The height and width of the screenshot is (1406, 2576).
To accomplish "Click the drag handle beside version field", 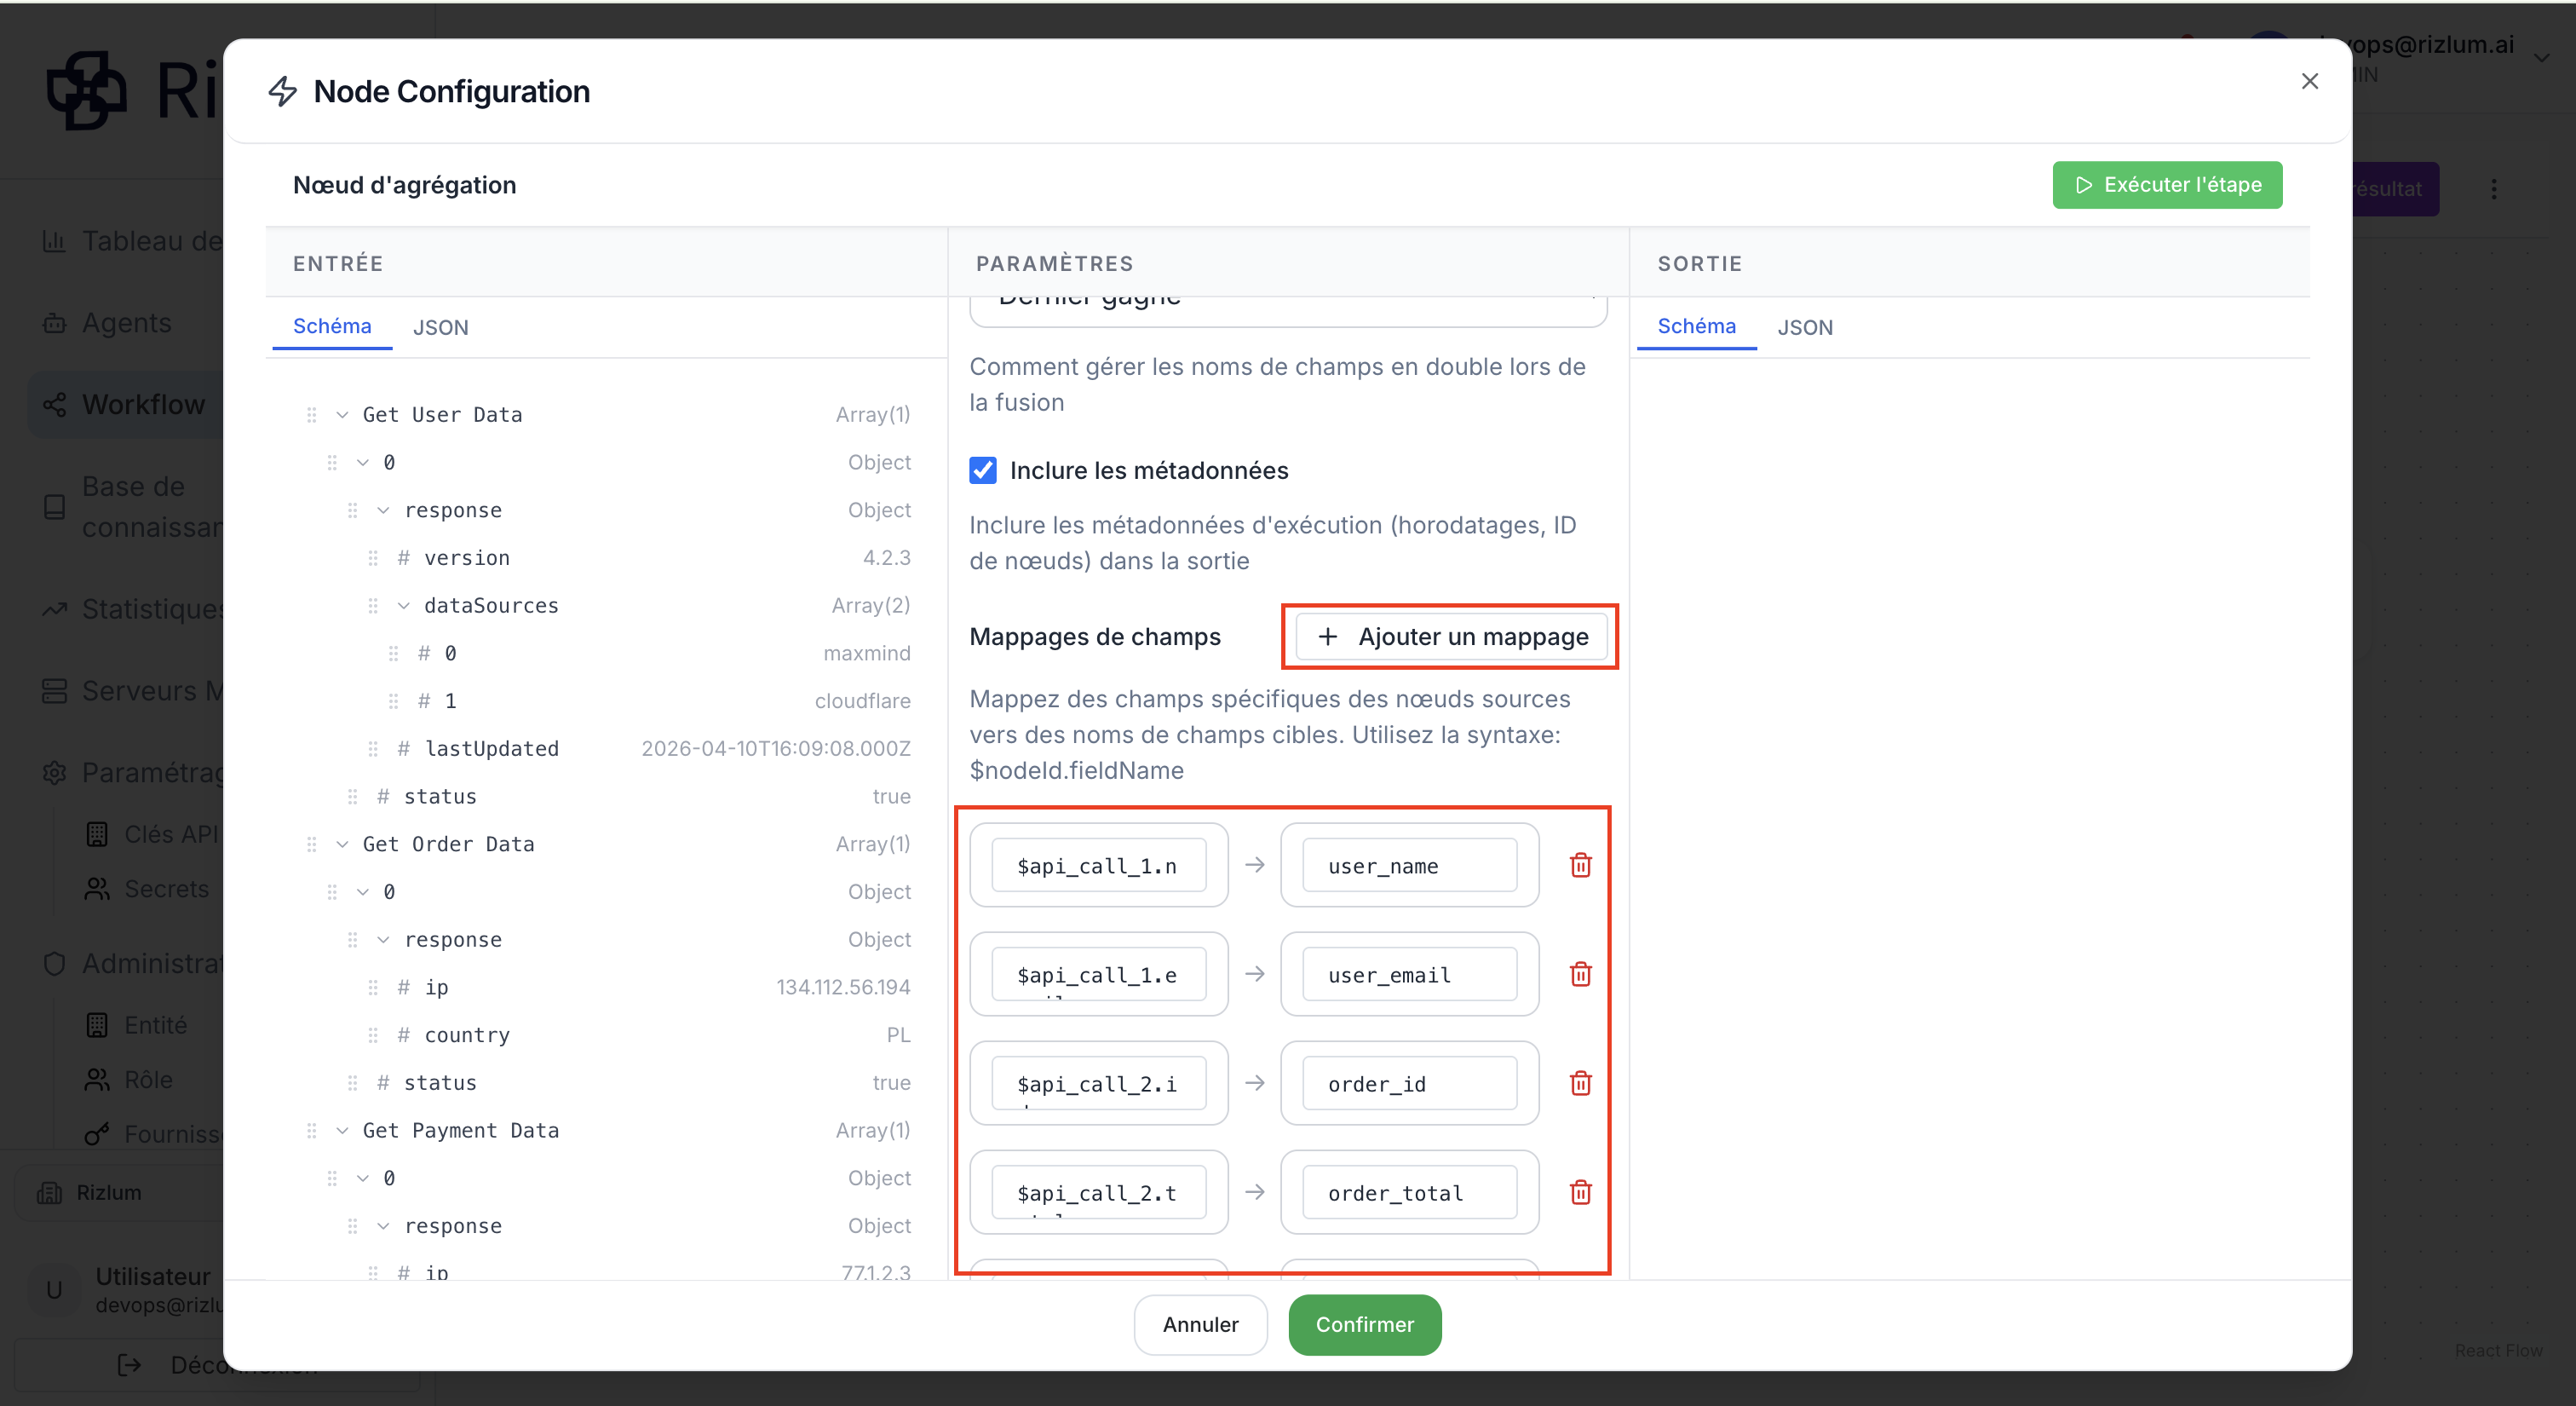I will click(x=372, y=558).
